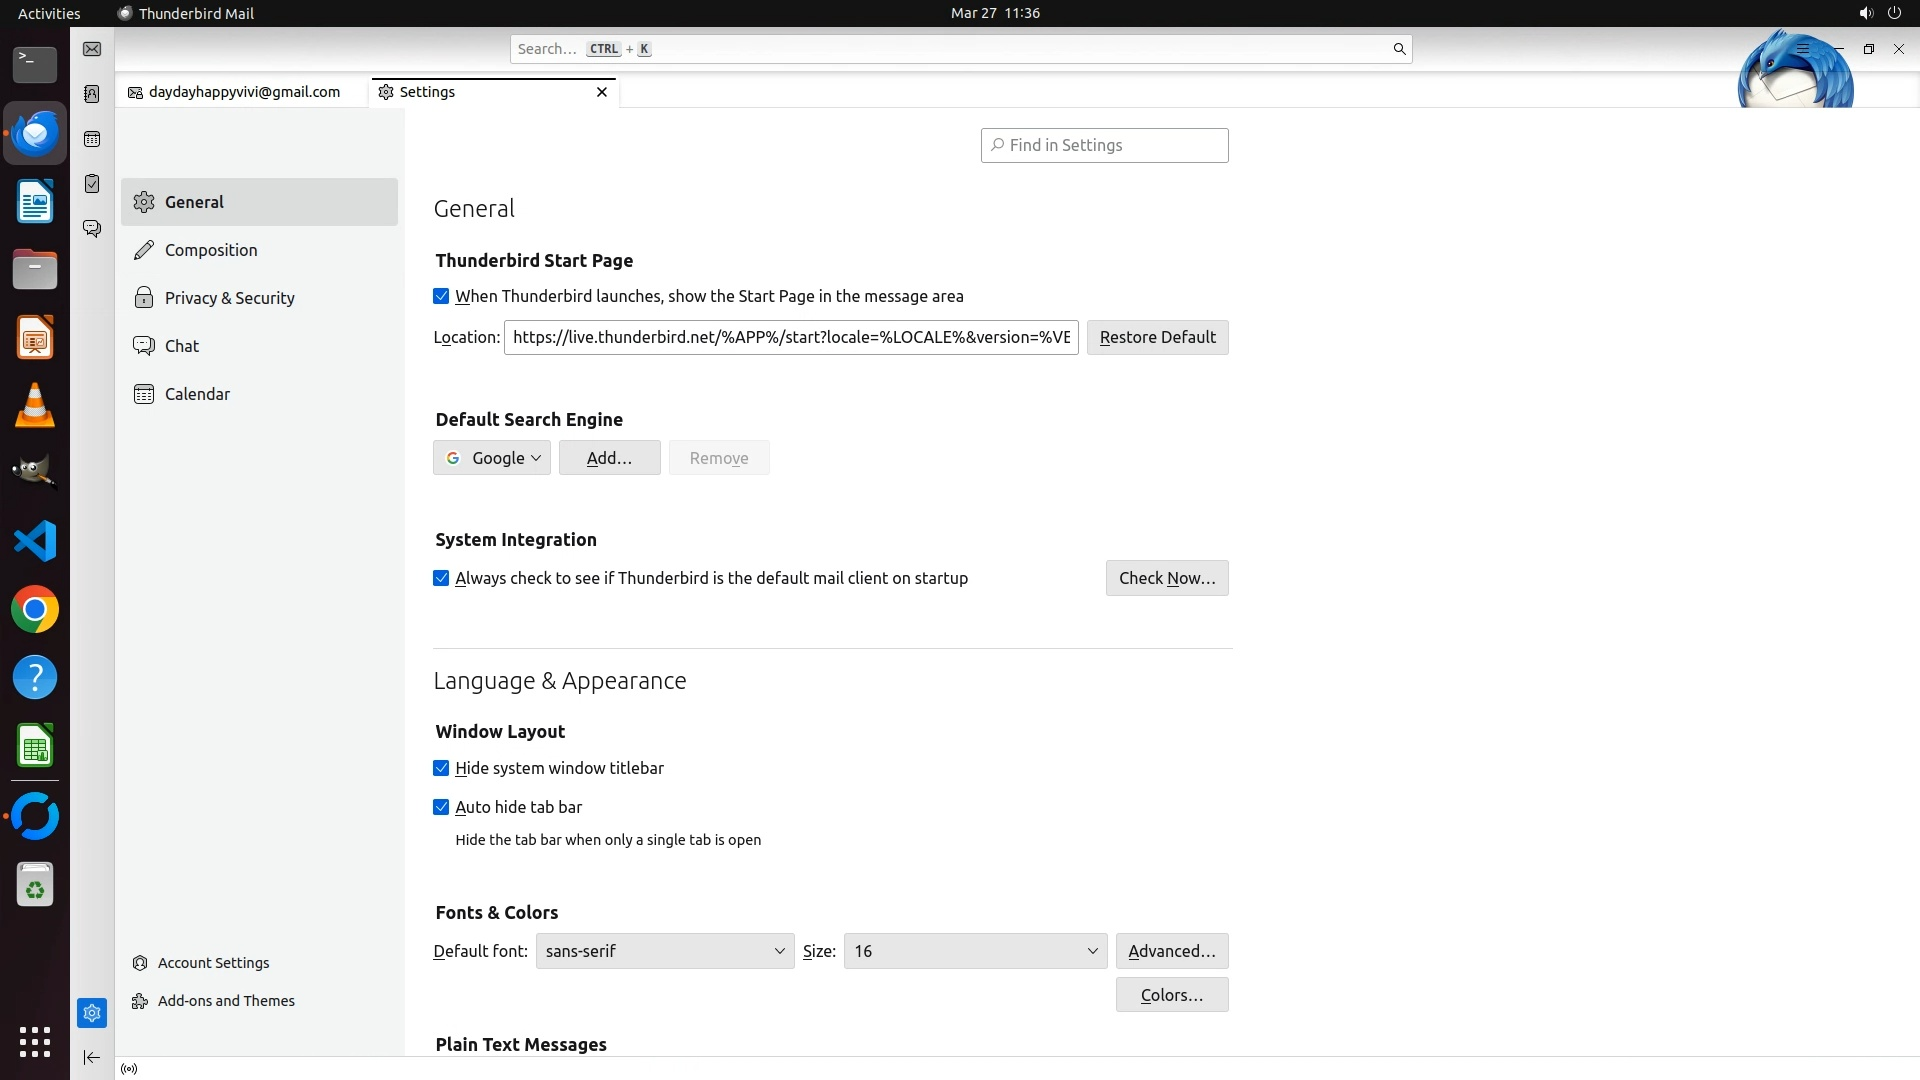
Task: Click the Restore Default button
Action: click(1157, 337)
